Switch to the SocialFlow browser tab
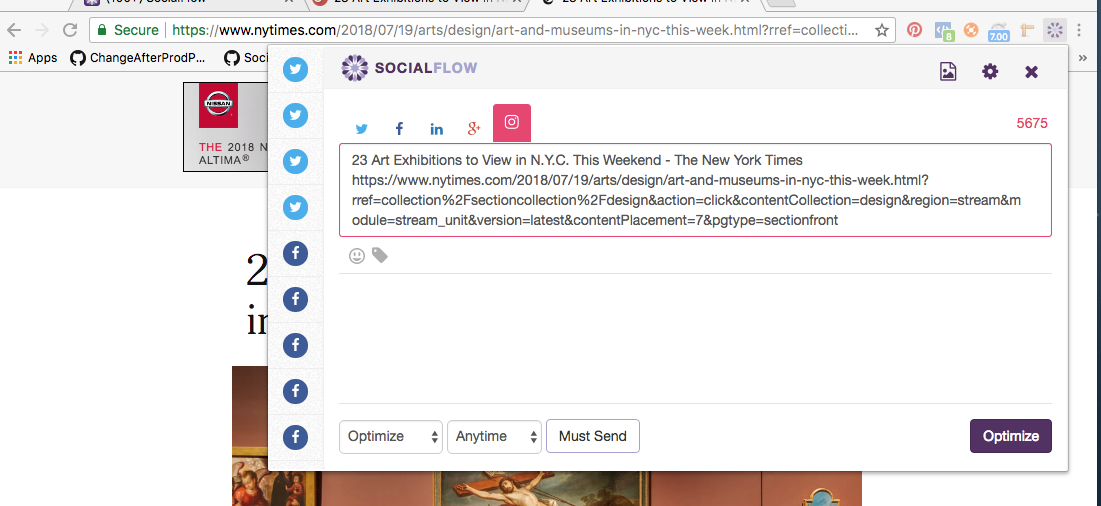 190,4
